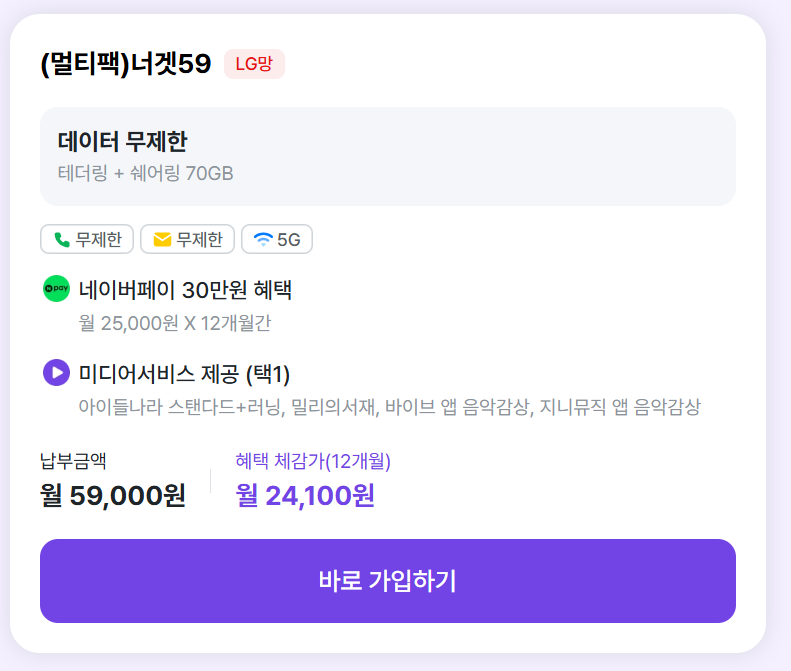Click the purple media play icon
This screenshot has height=671, width=791.
point(56,373)
